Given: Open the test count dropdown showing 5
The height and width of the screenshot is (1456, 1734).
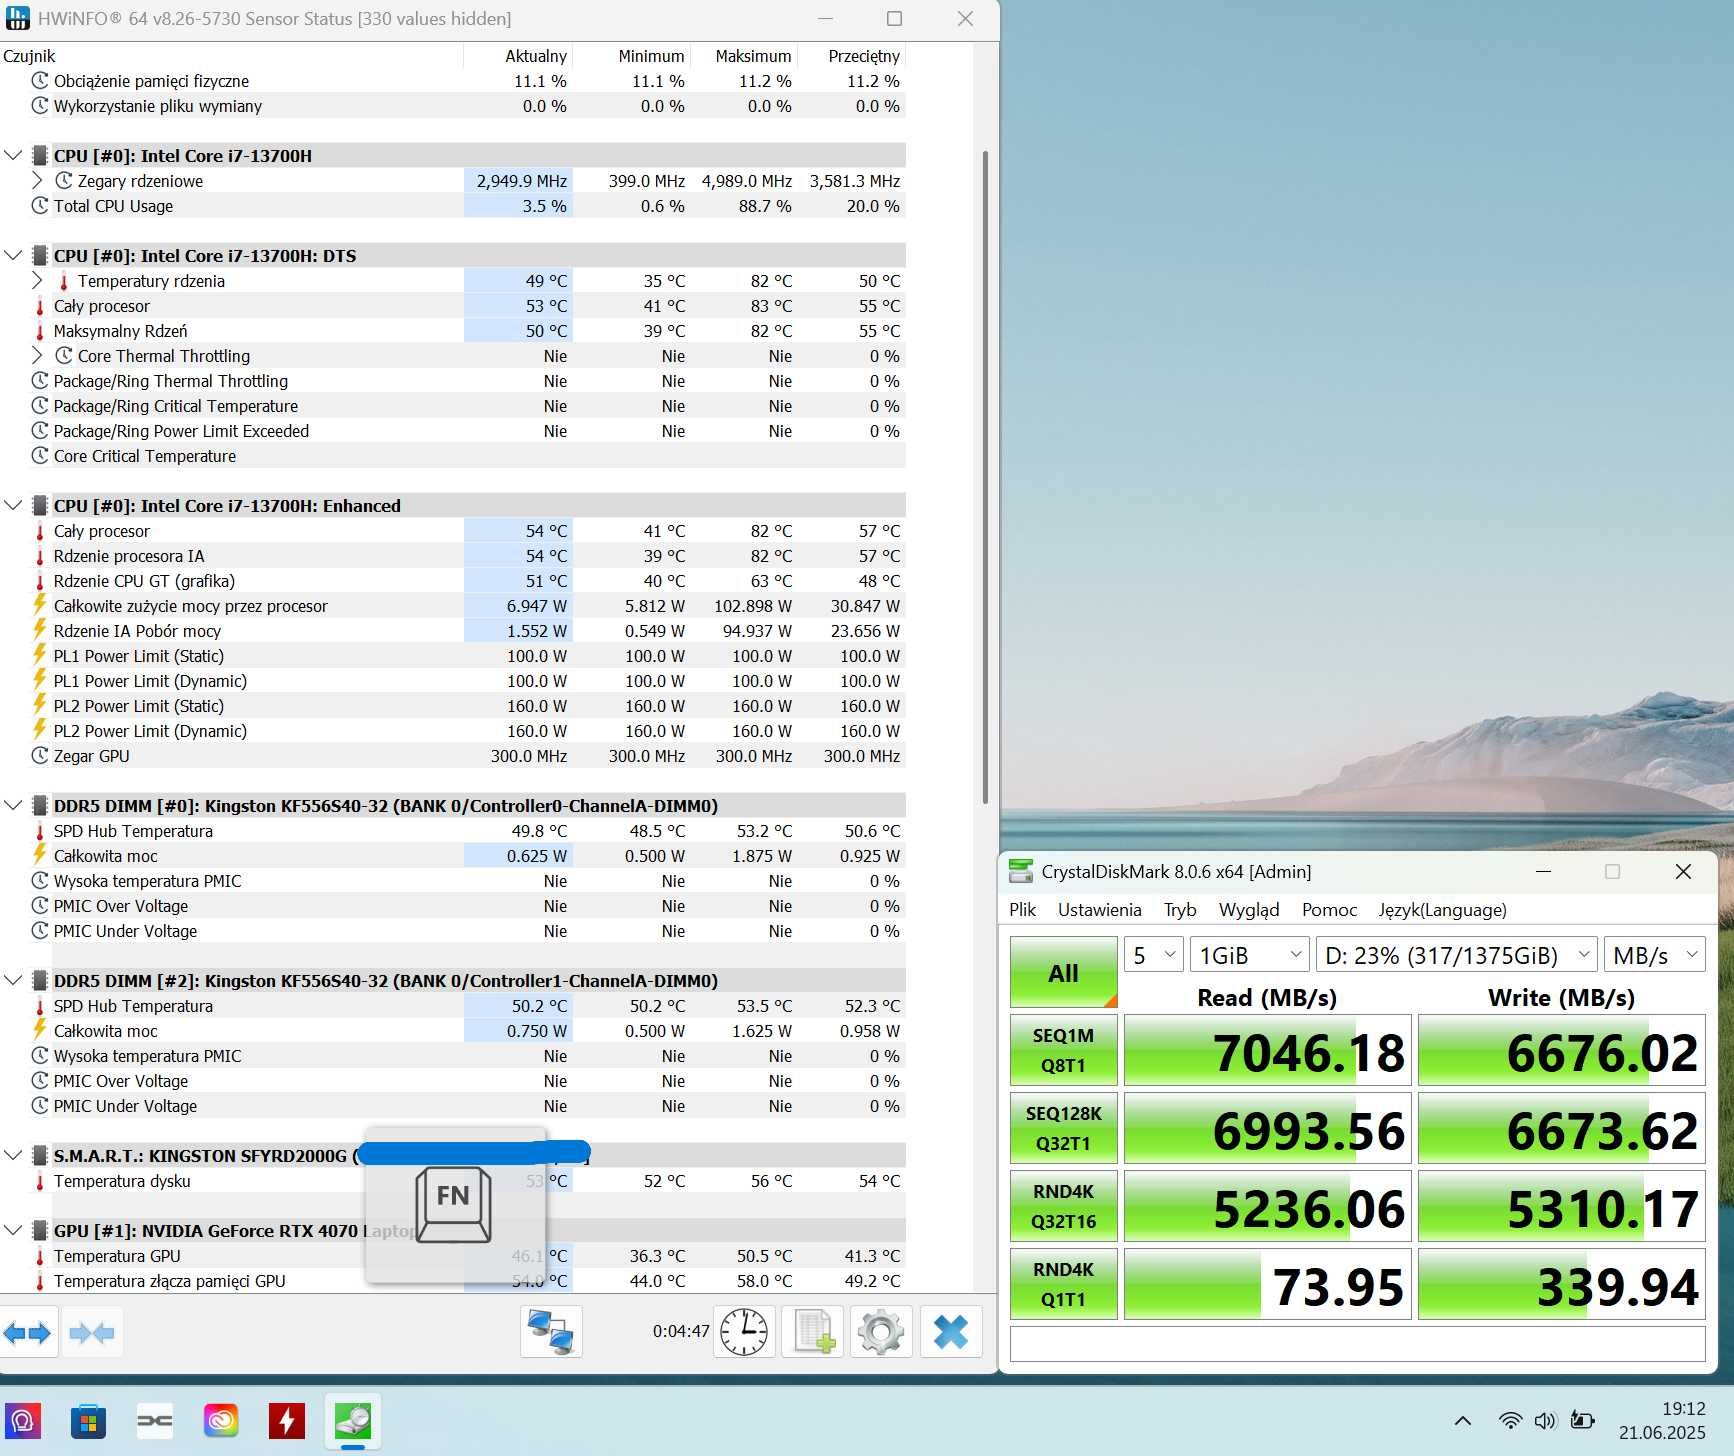Looking at the screenshot, I should pyautogui.click(x=1153, y=955).
